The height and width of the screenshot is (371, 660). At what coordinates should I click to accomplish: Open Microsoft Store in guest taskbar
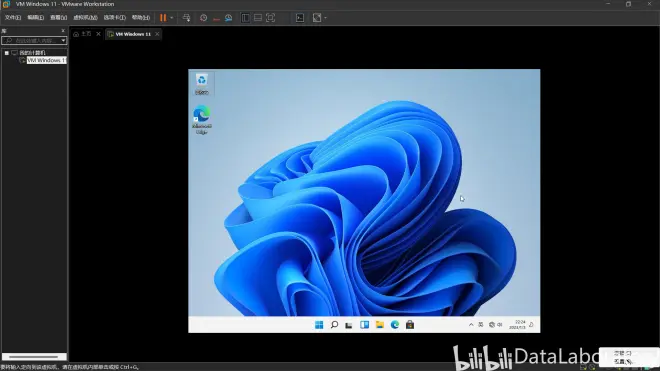(x=410, y=325)
